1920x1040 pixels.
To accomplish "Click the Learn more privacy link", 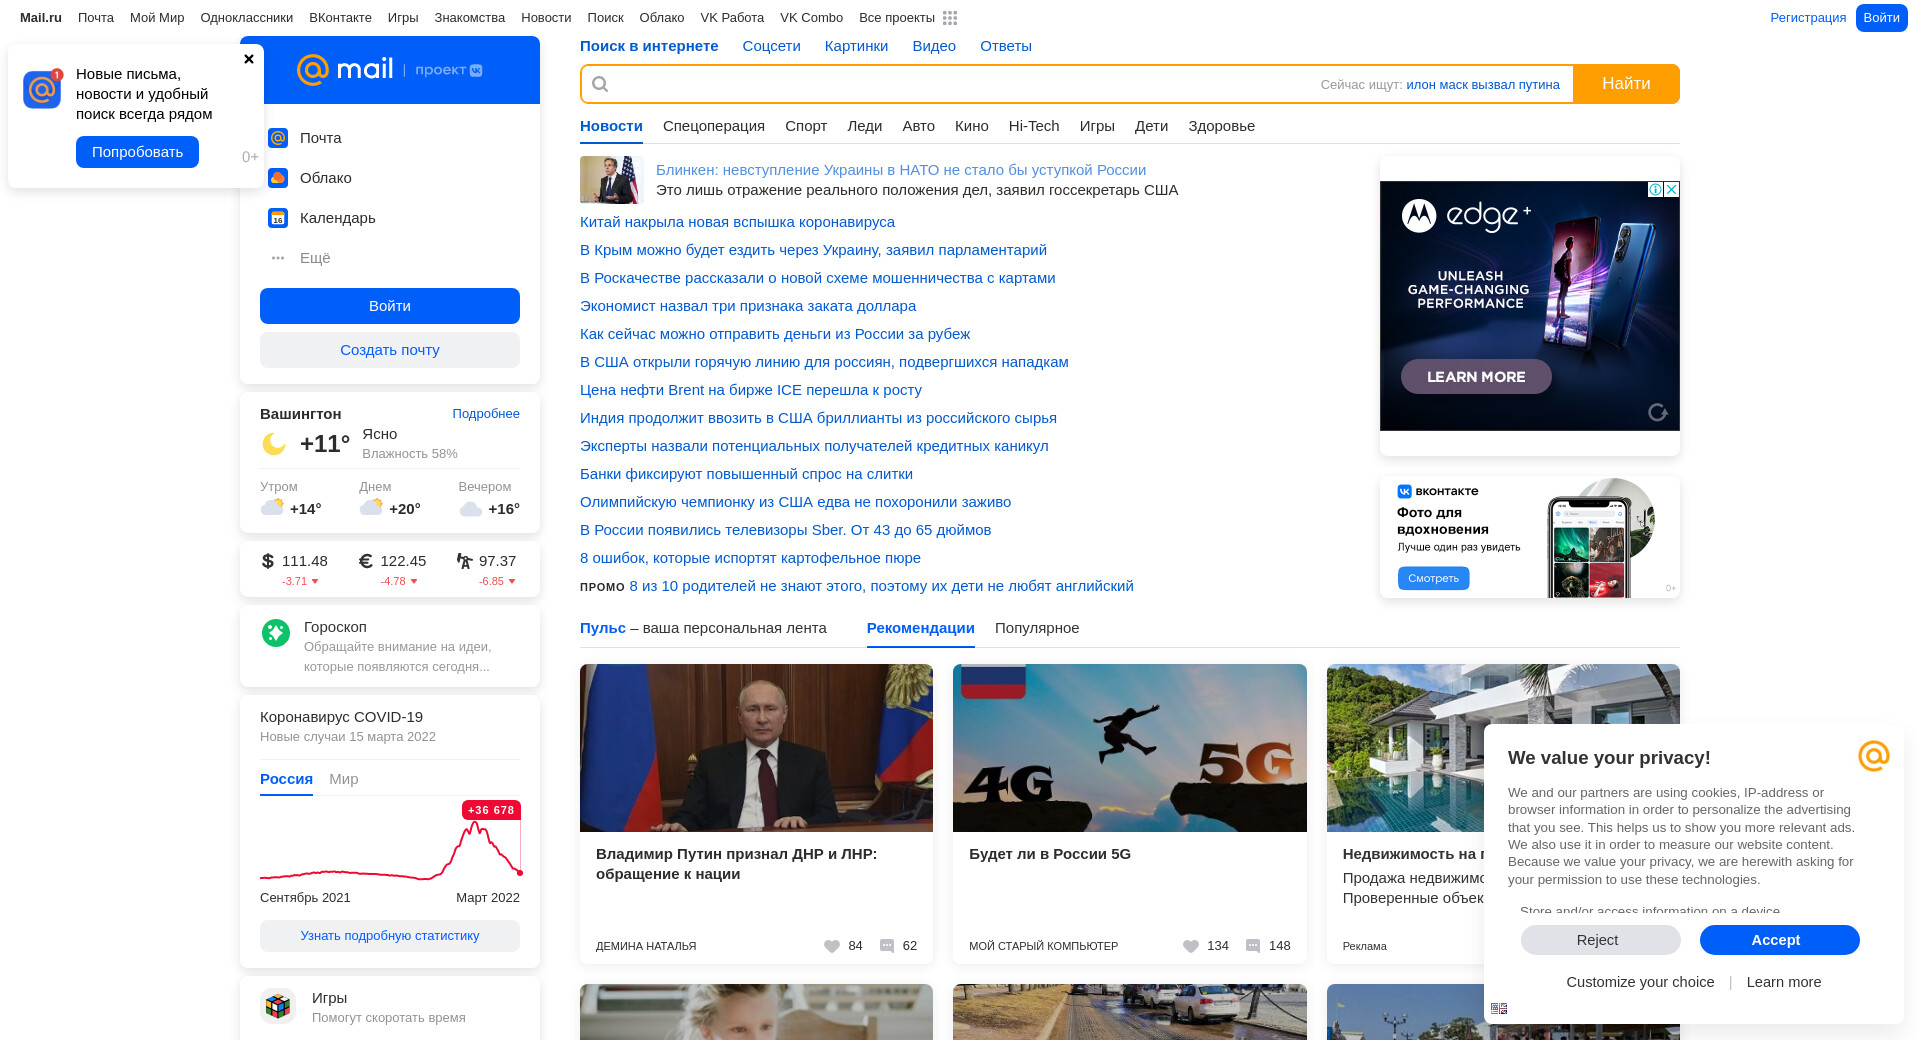I will (1784, 982).
